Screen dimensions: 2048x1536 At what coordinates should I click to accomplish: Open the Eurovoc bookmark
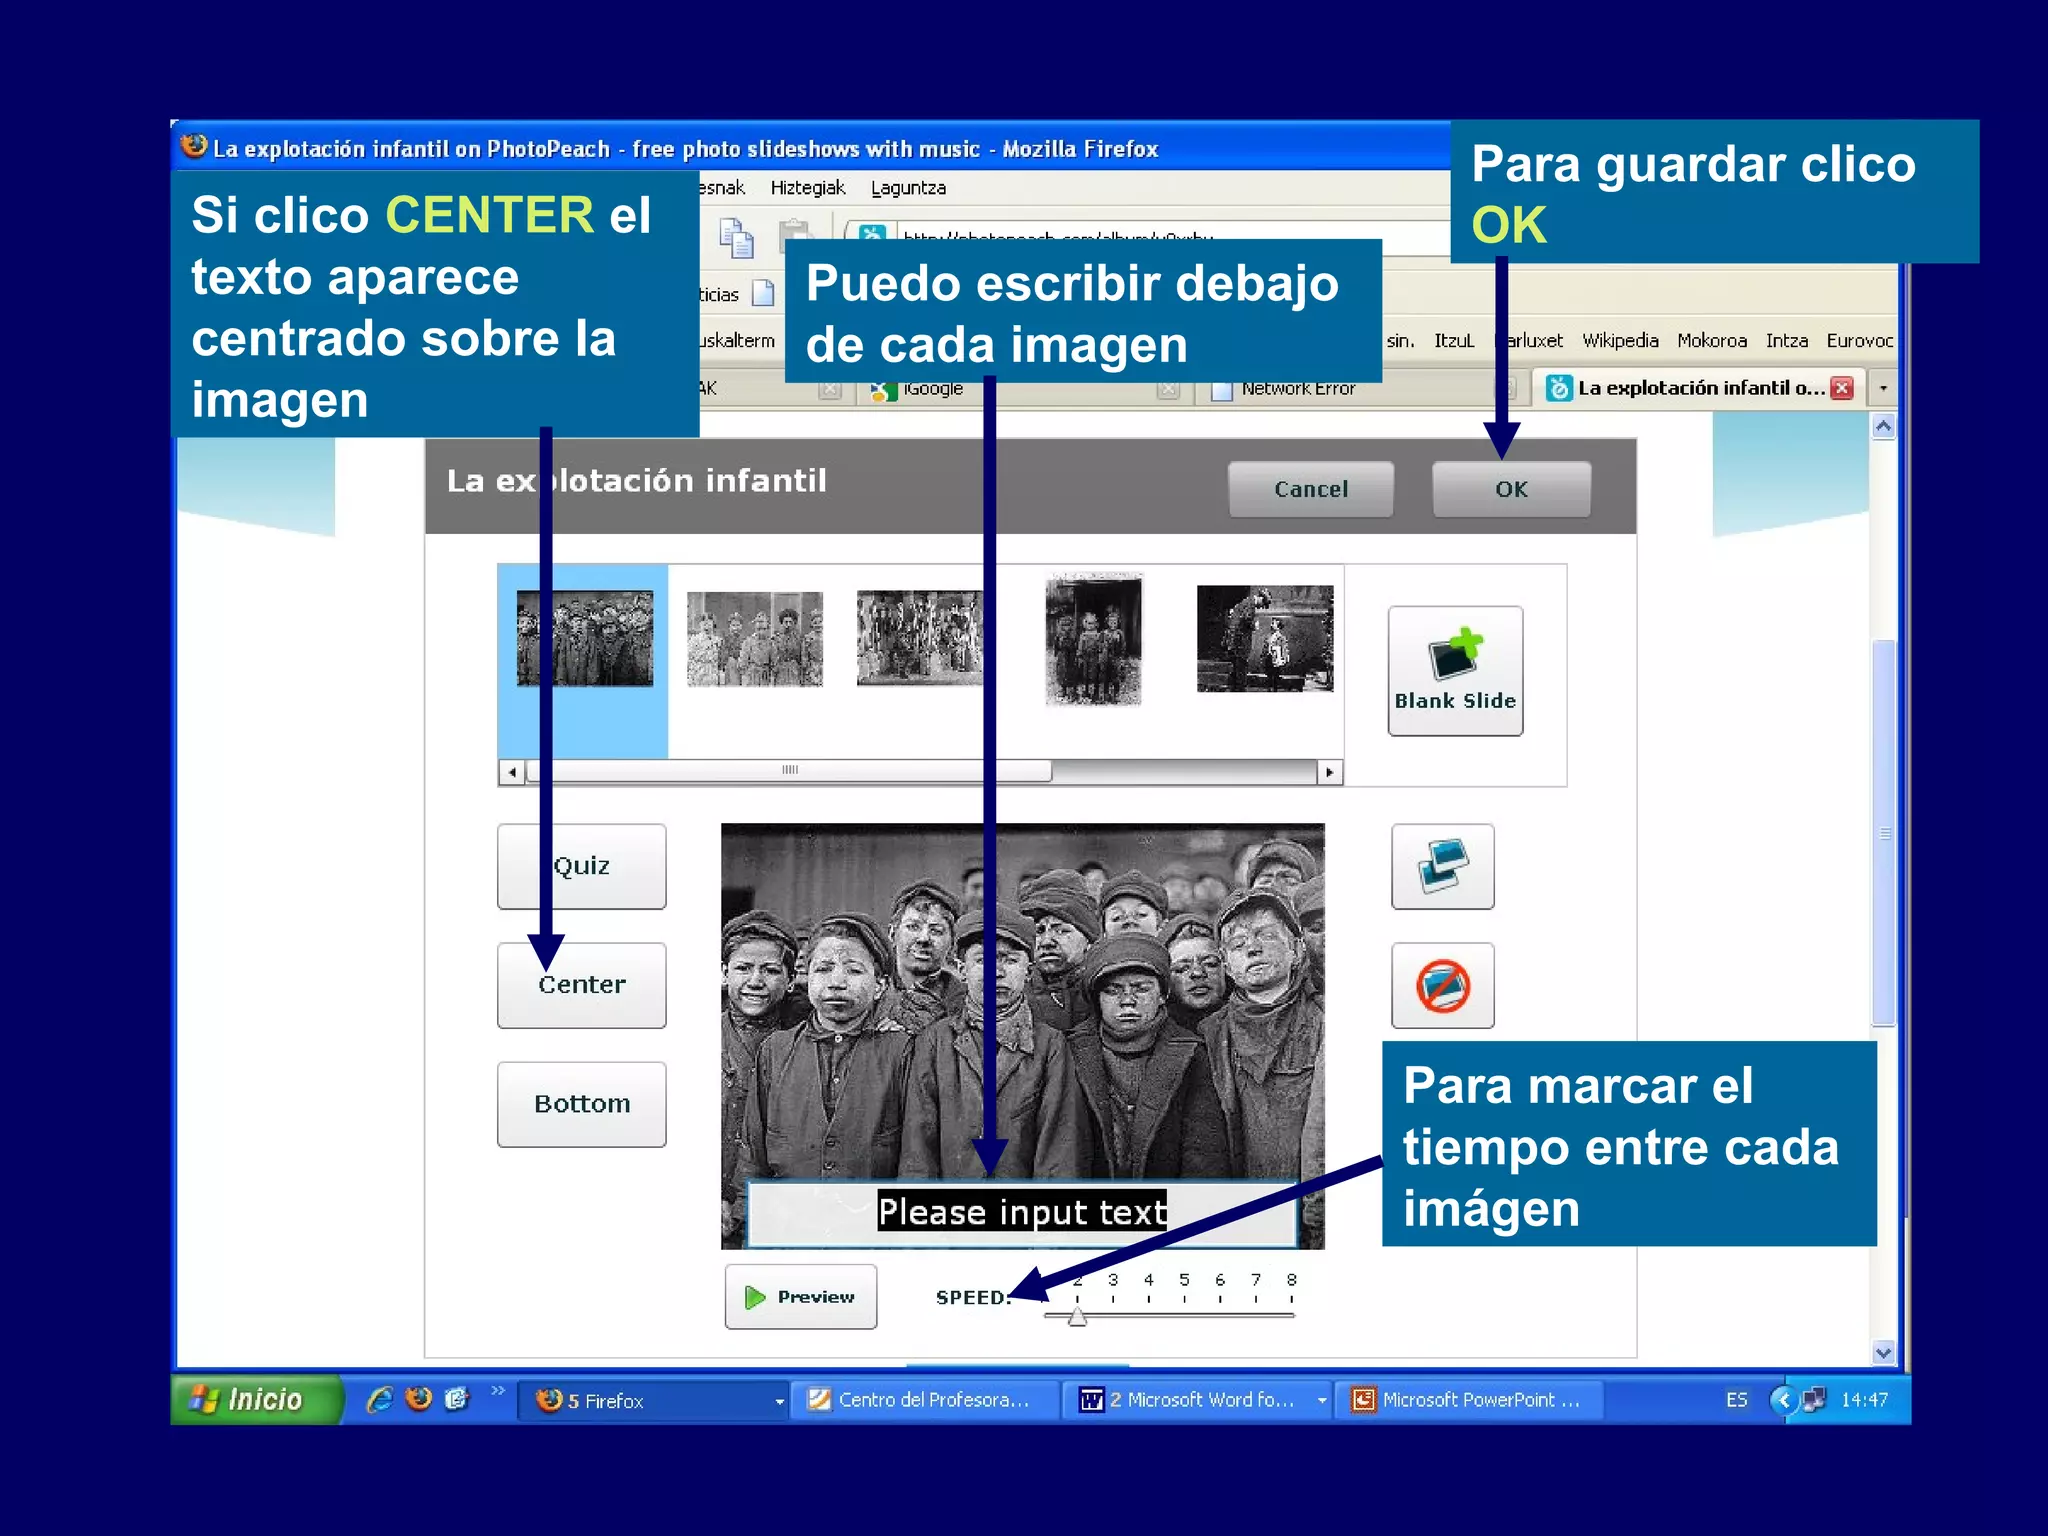point(1859,341)
